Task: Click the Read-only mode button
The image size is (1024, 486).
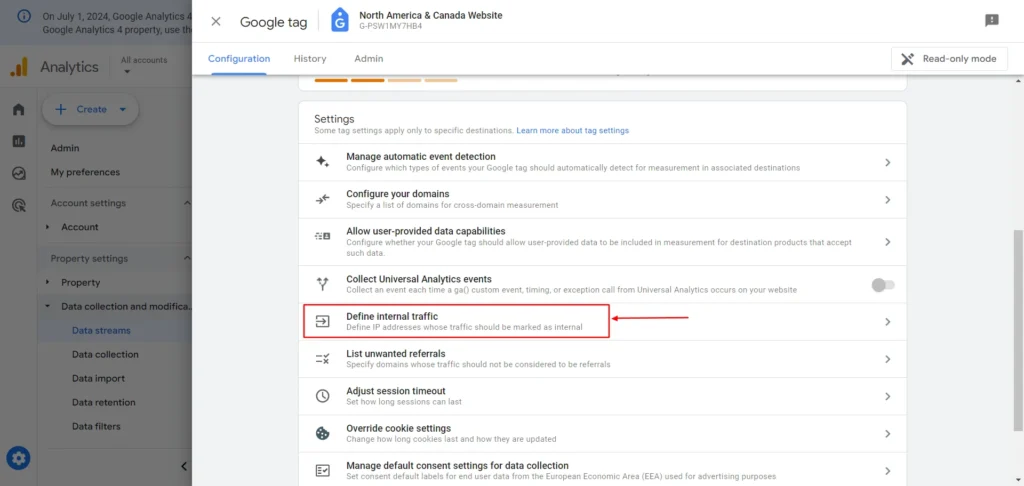Action: tap(949, 59)
